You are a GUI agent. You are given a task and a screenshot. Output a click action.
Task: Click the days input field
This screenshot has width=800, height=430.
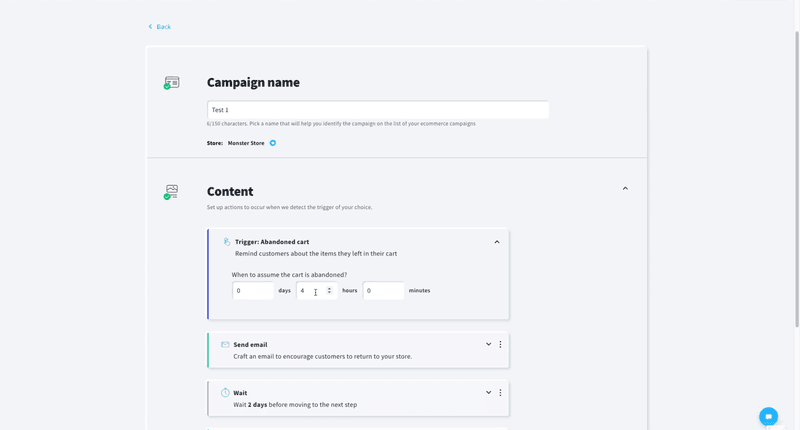(x=252, y=291)
